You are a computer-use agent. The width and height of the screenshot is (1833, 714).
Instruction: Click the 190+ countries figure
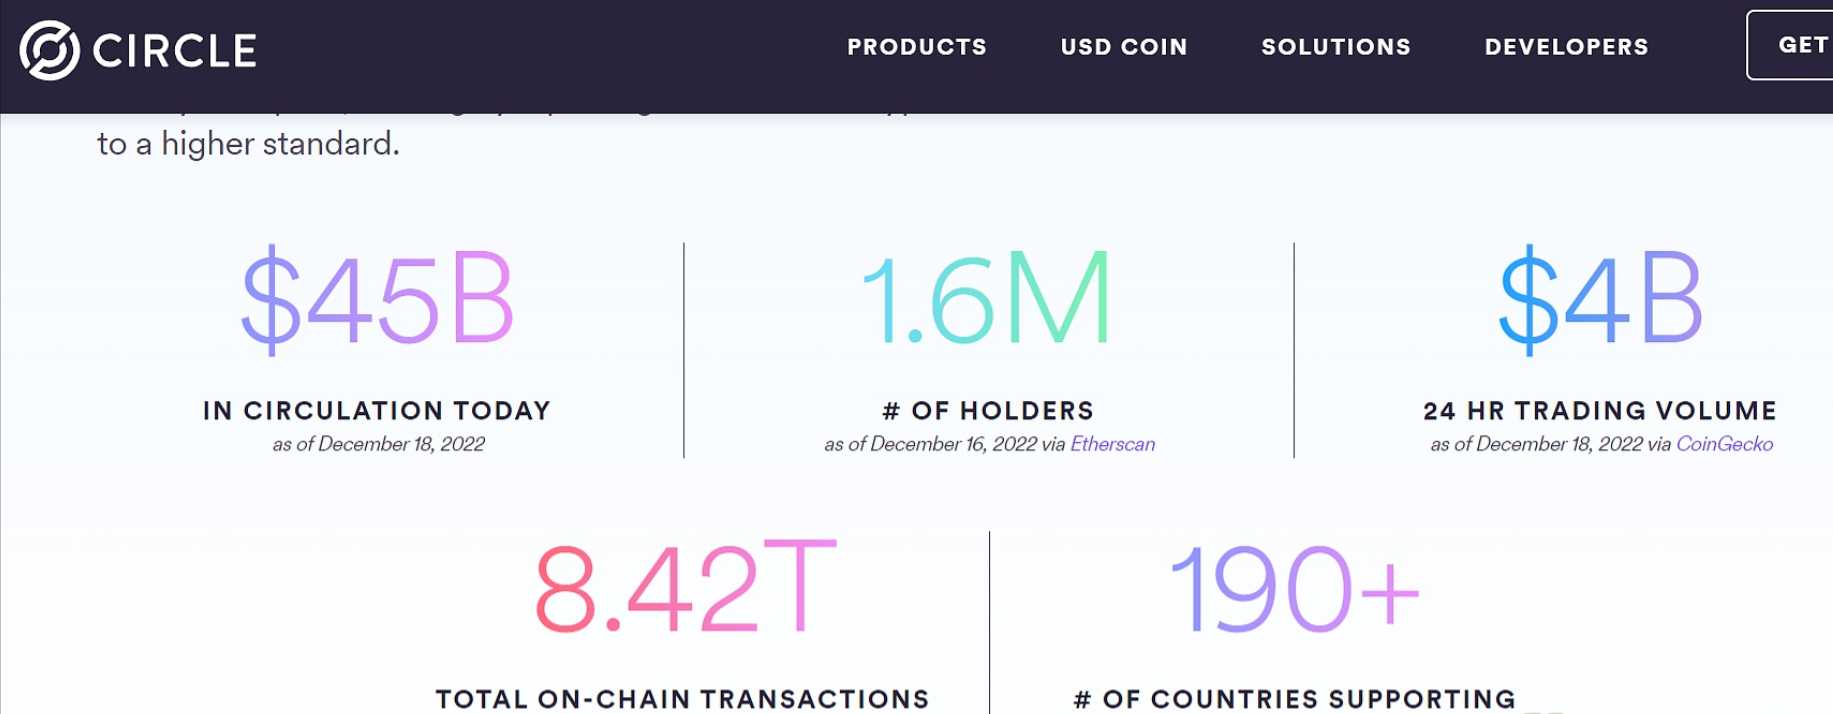(1294, 590)
